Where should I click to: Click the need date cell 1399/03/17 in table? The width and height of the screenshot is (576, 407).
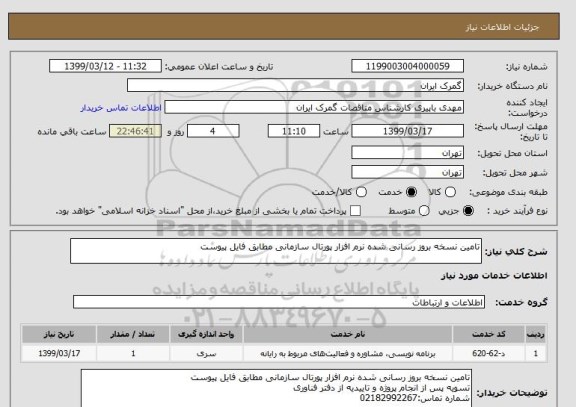(x=59, y=354)
